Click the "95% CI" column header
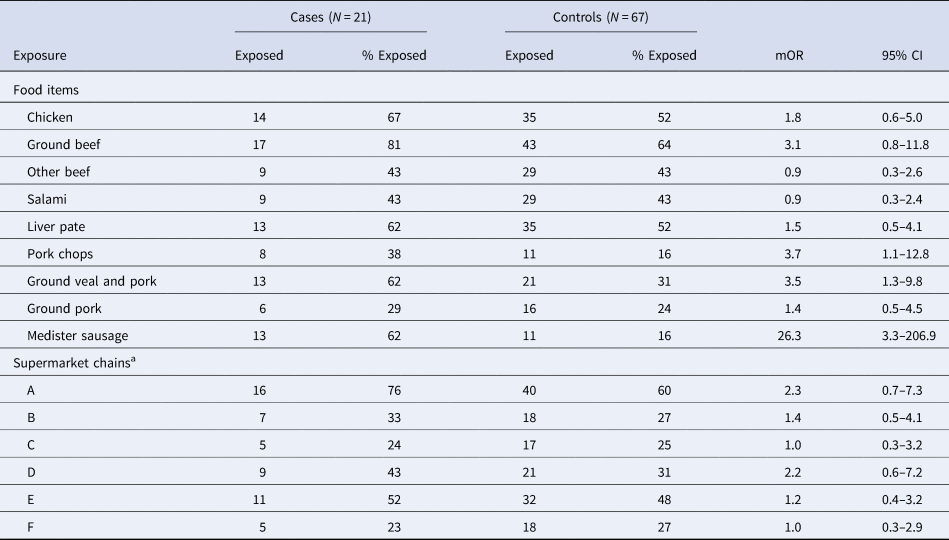 [900, 56]
